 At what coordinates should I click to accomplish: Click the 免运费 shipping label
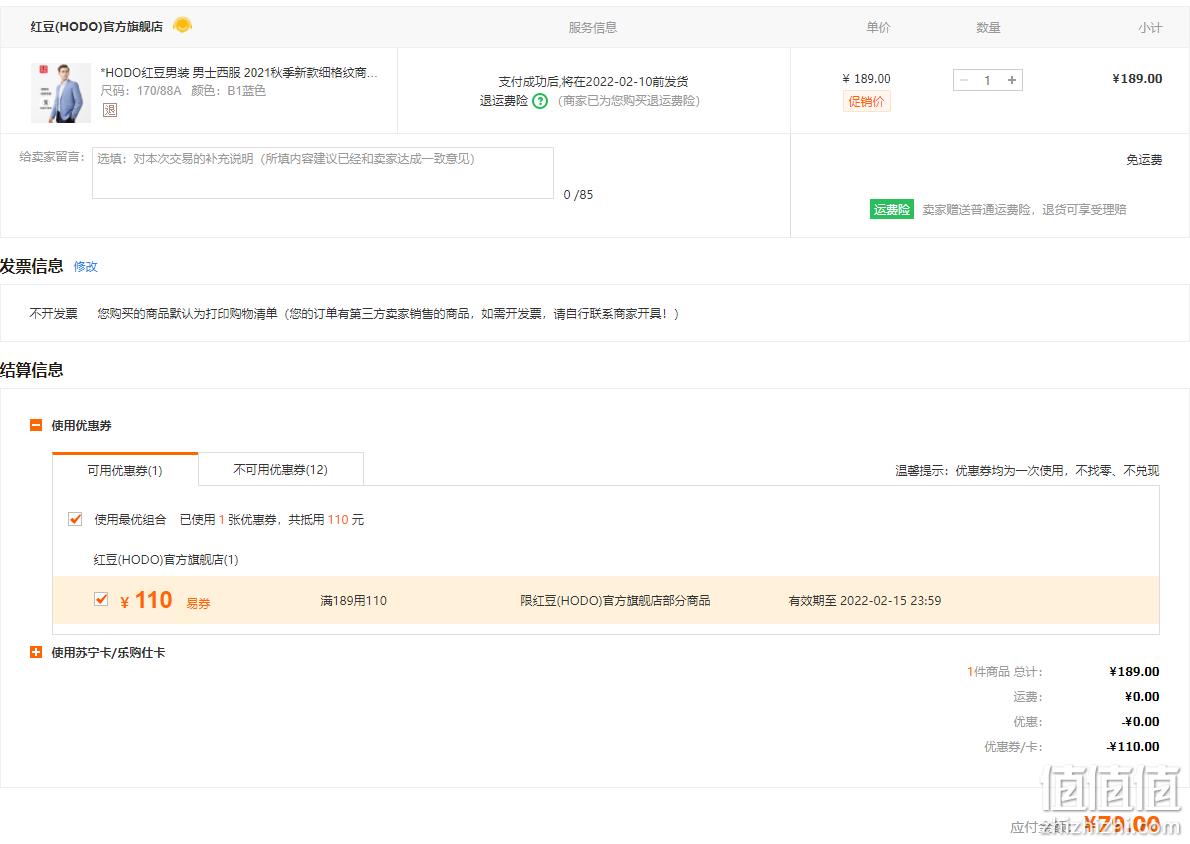point(1144,159)
